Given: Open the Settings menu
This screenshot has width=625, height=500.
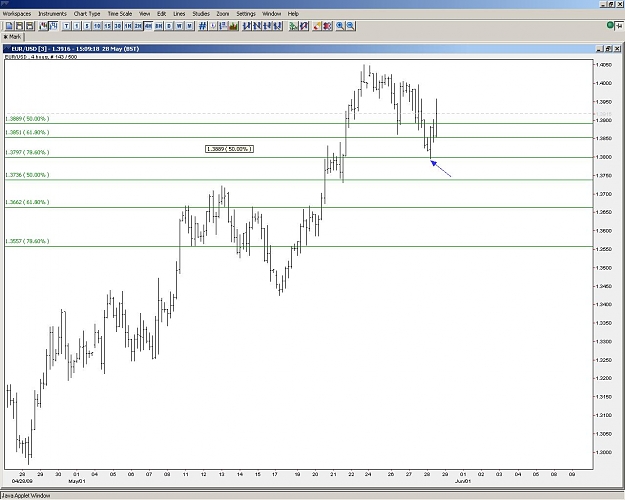Looking at the screenshot, I should tap(246, 14).
